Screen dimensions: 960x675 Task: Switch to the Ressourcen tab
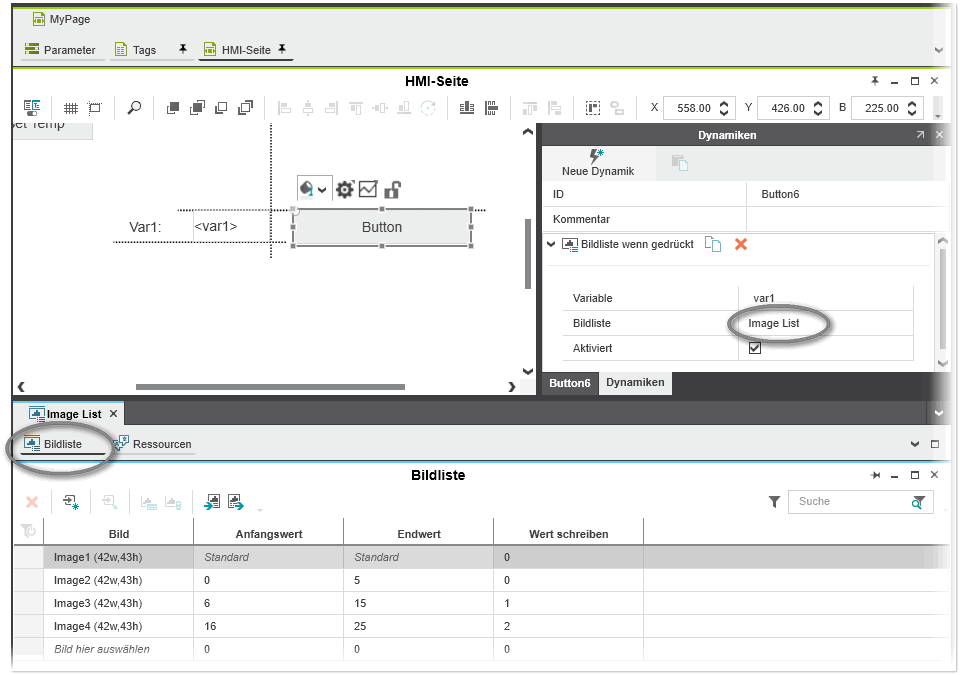tap(153, 444)
